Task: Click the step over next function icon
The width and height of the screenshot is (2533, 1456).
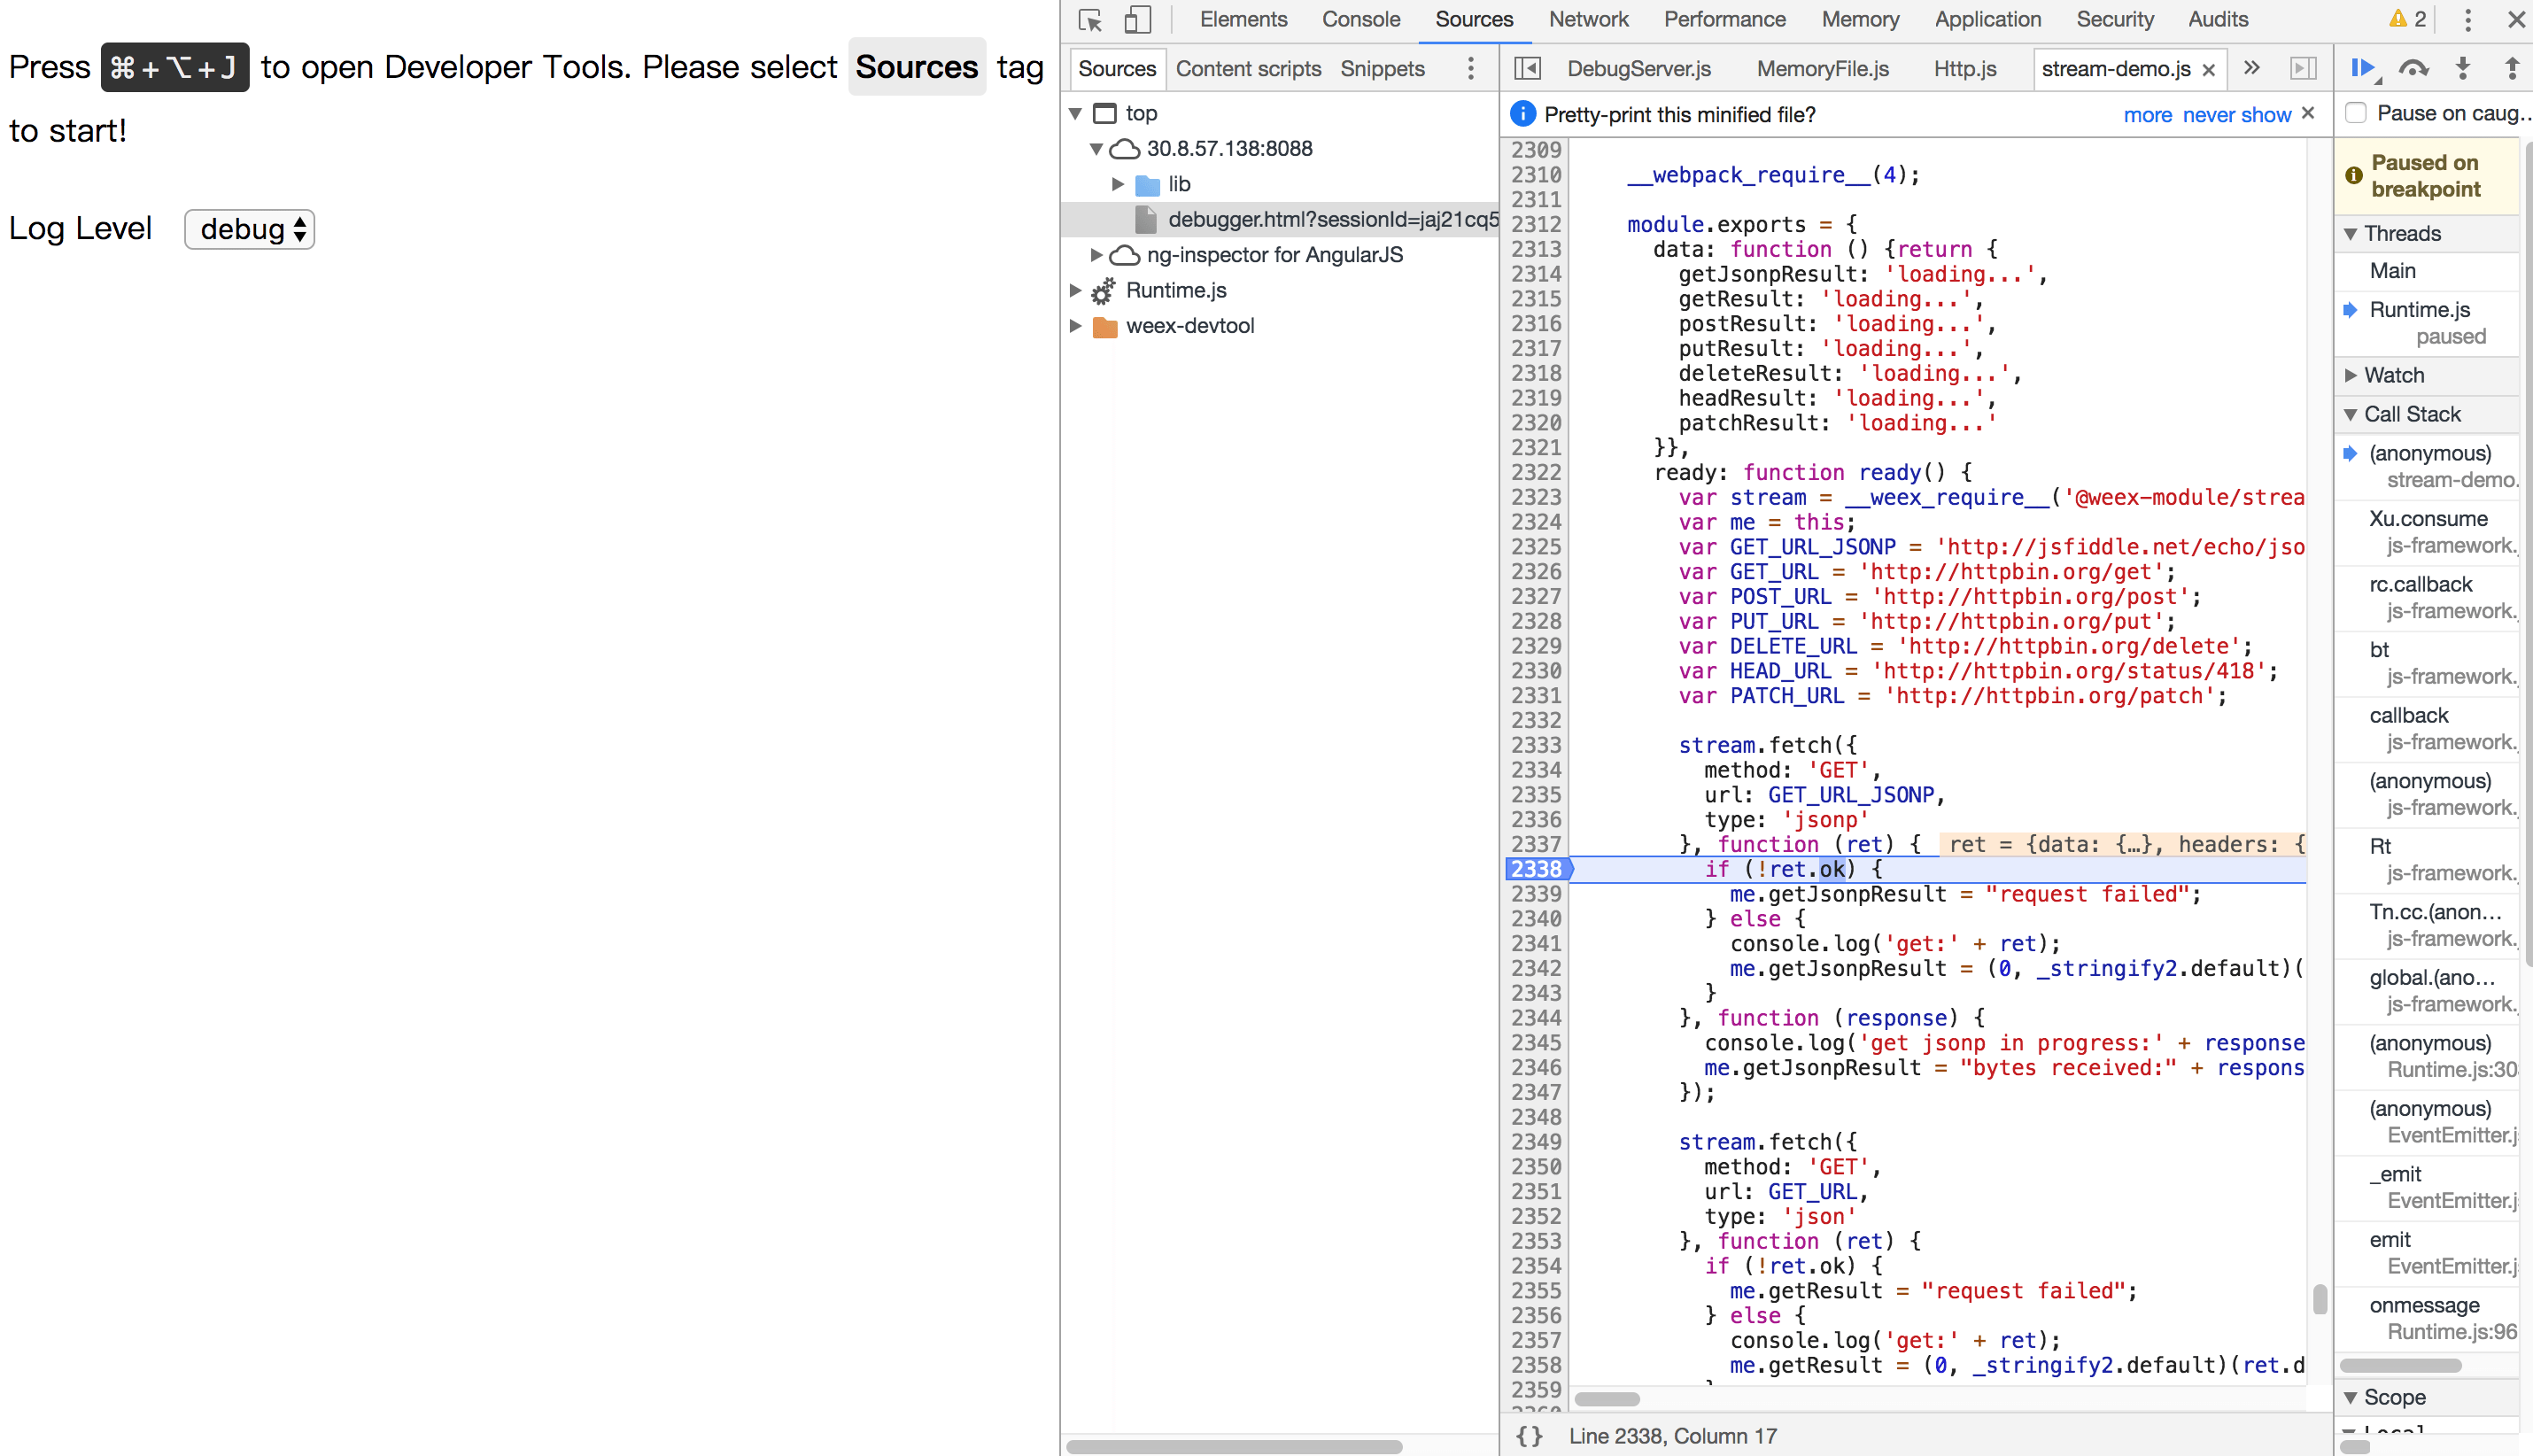Action: [x=2413, y=66]
